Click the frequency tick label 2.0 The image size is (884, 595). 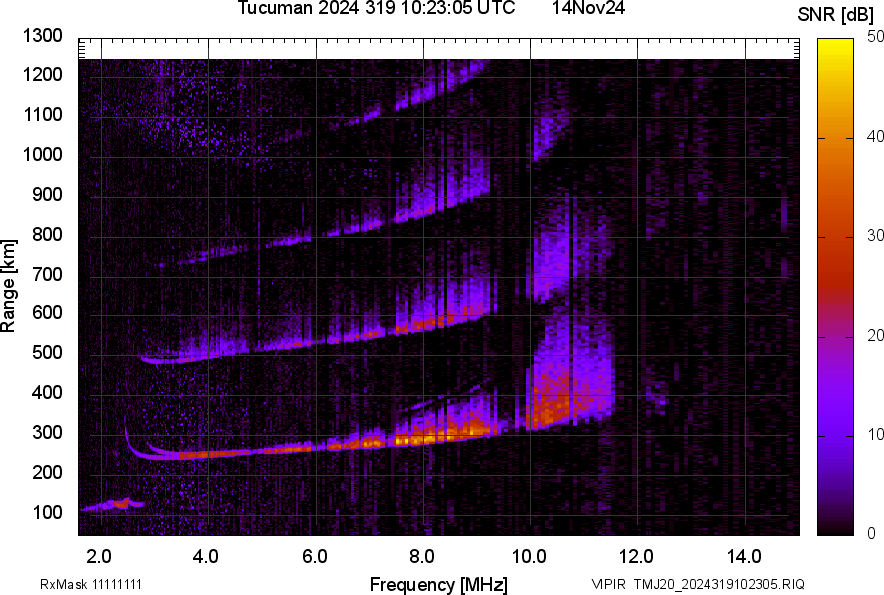coord(99,557)
